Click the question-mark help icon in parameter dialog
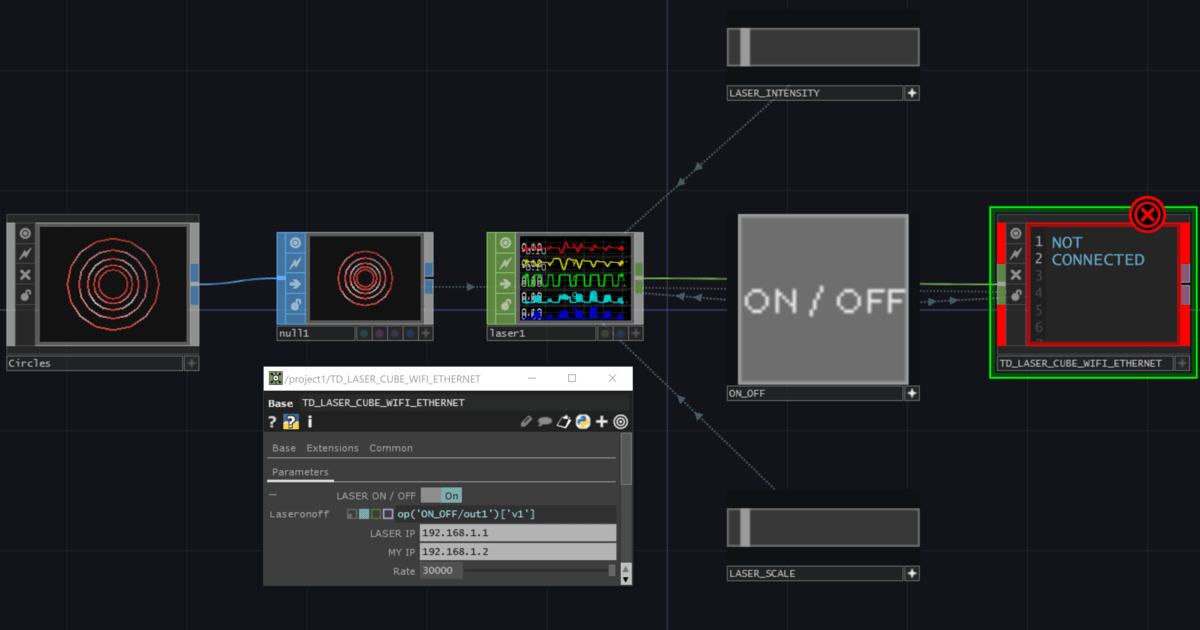1200x630 pixels. pos(271,421)
